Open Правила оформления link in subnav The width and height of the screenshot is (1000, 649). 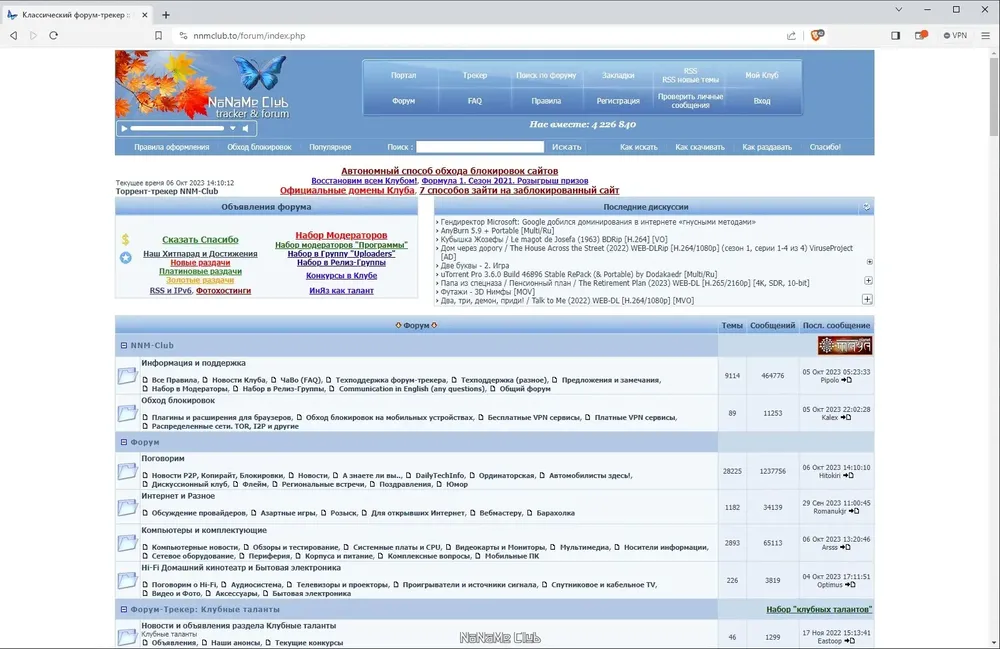pos(172,147)
